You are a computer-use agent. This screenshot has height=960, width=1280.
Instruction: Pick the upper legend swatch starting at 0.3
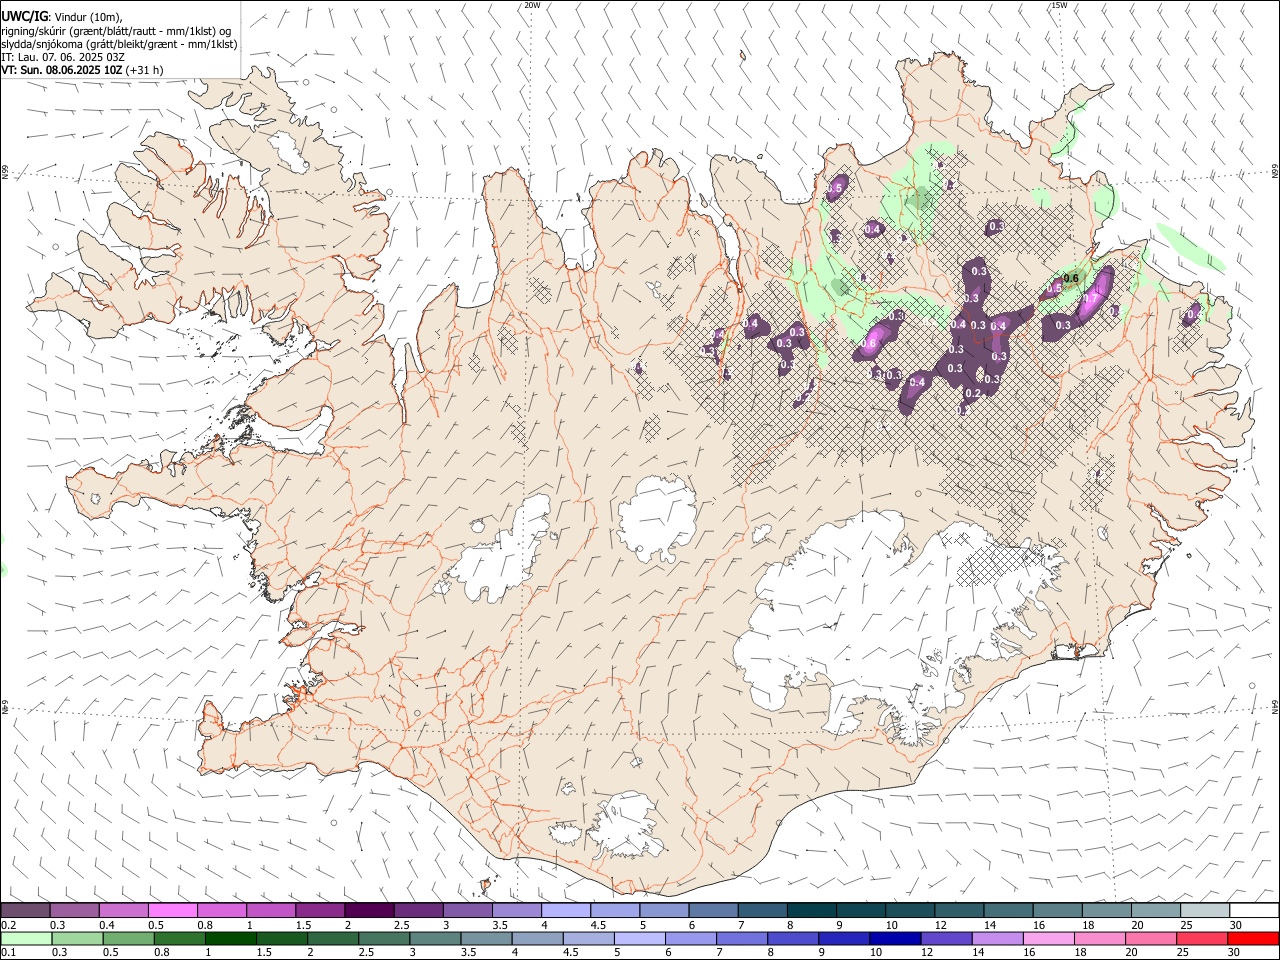pos(74,911)
